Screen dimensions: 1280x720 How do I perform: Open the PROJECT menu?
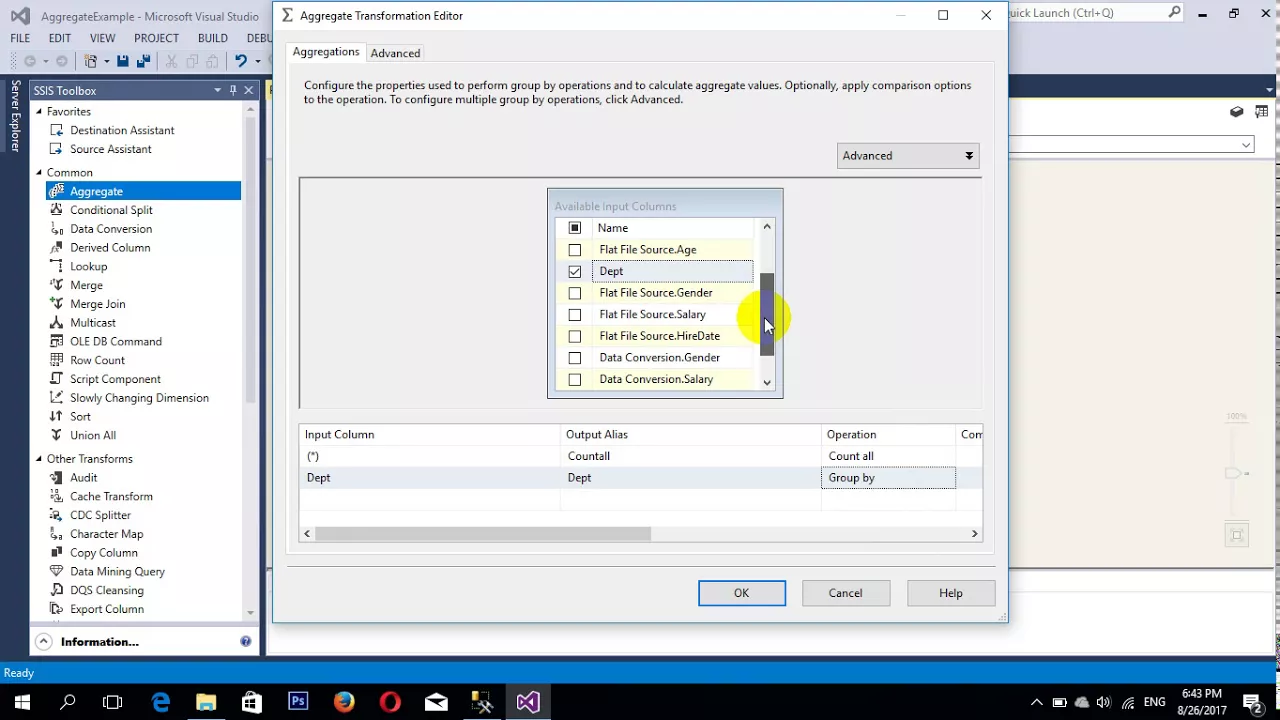(x=156, y=38)
